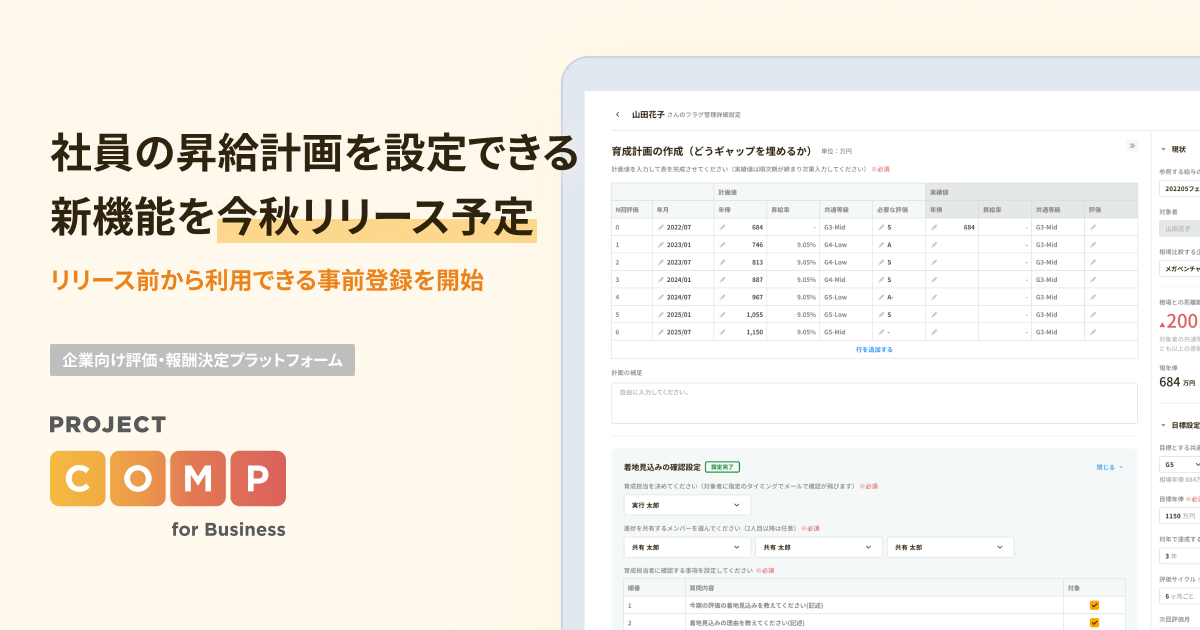
Task: Click the actual 評価 pencil icon in row 0
Action: pos(1093,228)
